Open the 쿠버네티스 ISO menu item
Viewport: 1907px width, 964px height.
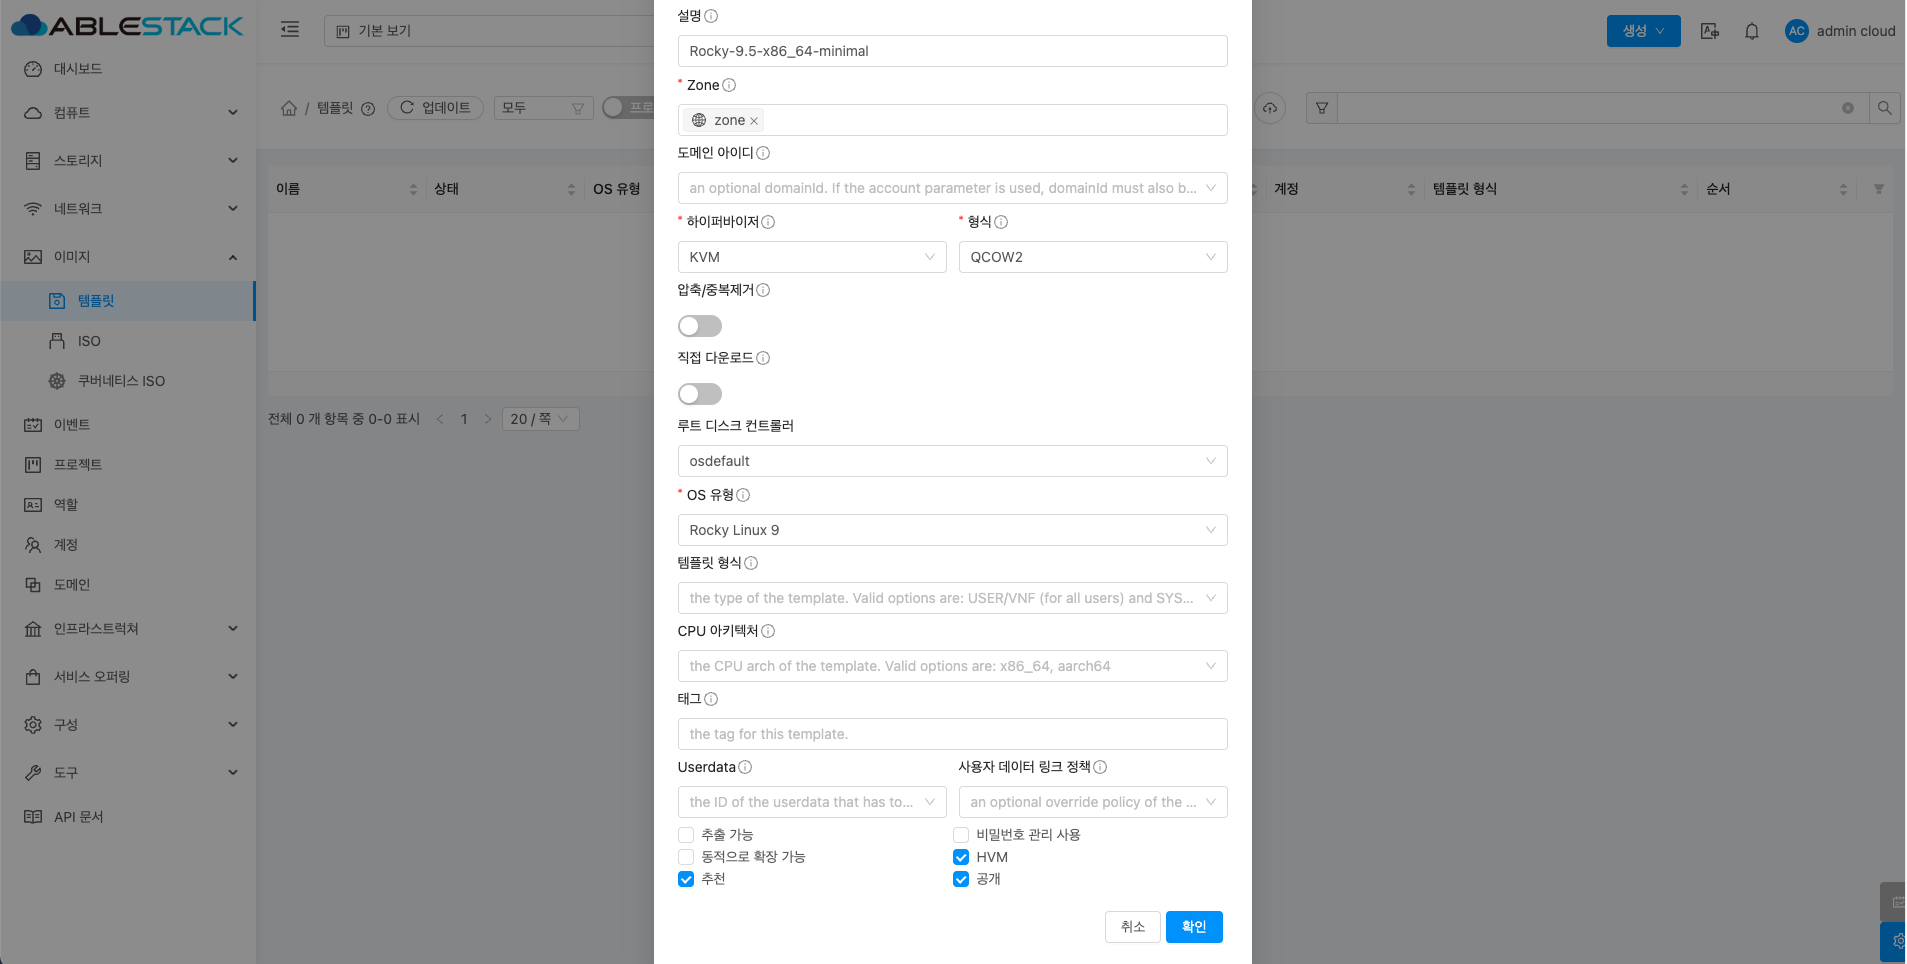pyautogui.click(x=128, y=381)
